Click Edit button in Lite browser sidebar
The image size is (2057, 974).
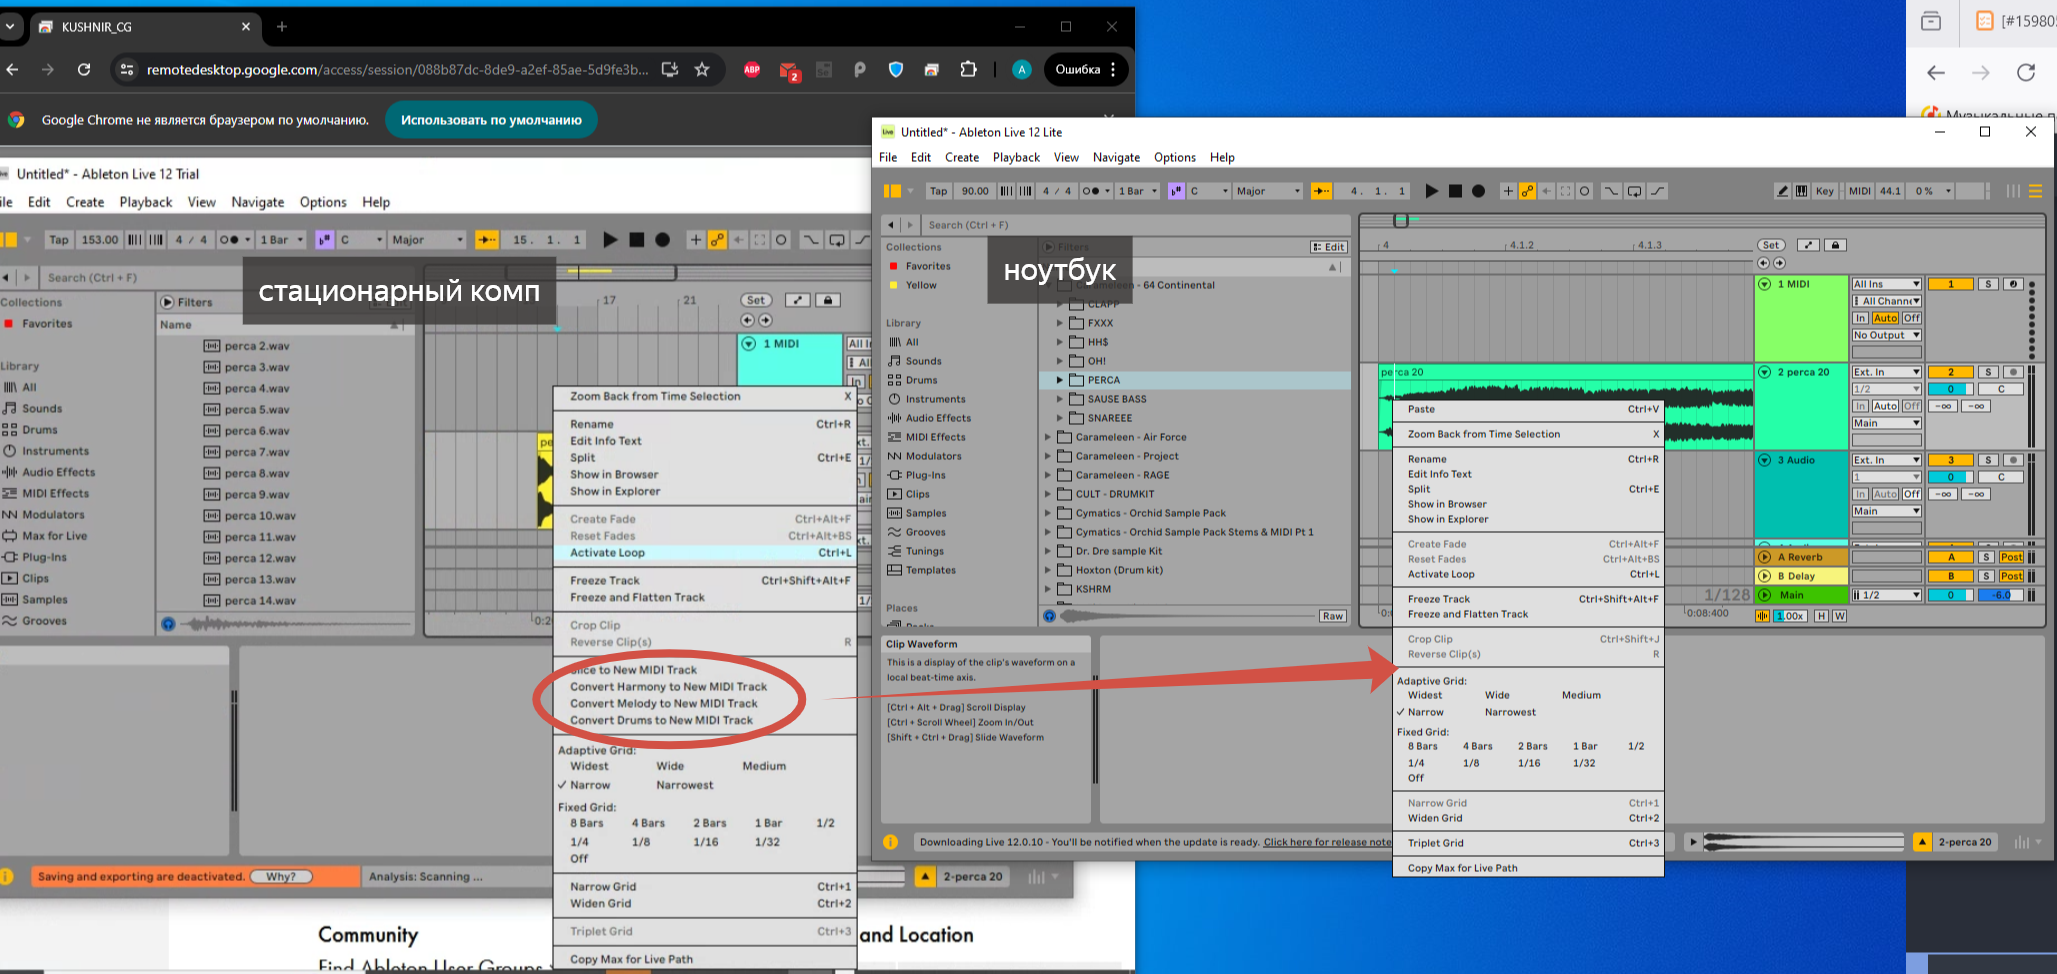pyautogui.click(x=1329, y=247)
